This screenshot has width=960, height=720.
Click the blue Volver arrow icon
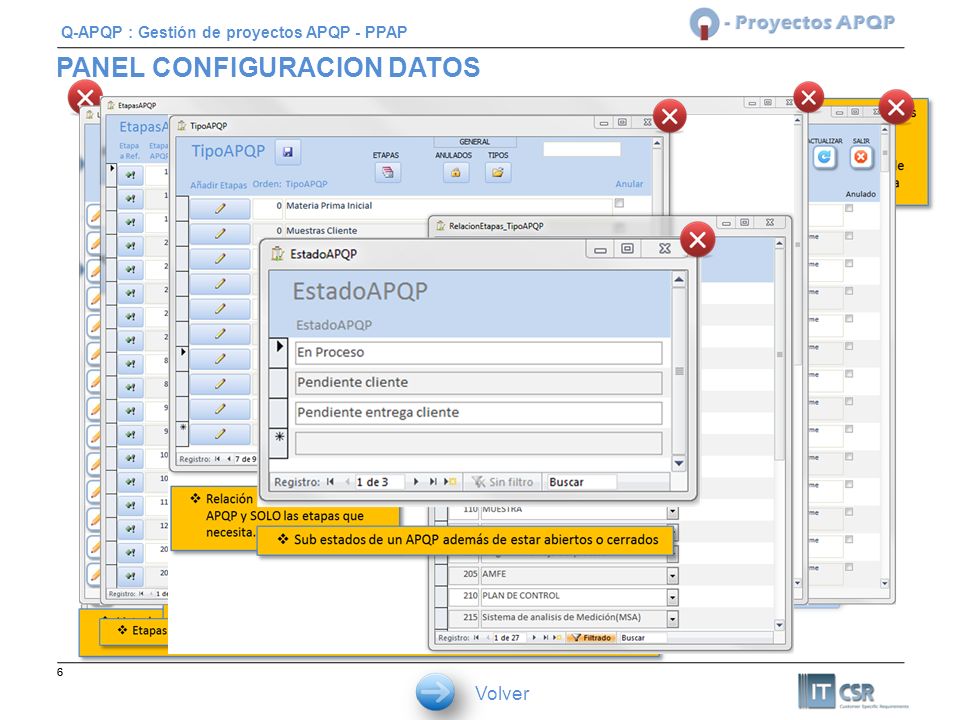coord(435,692)
